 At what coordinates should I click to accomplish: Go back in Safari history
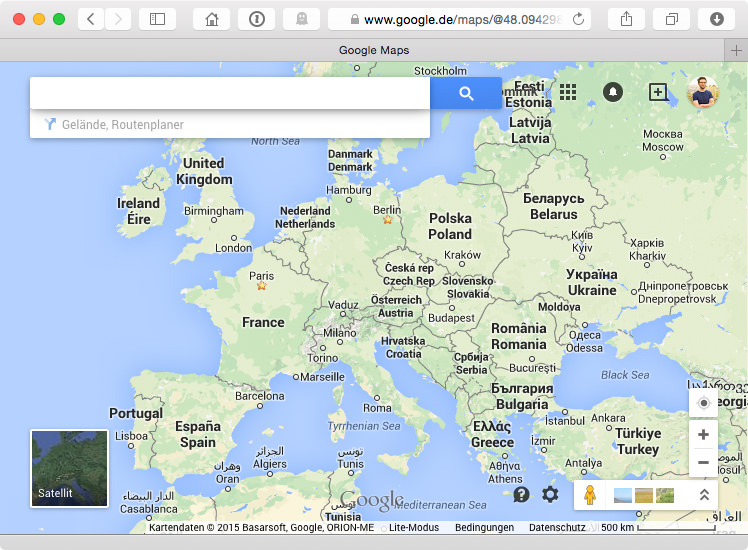pyautogui.click(x=91, y=19)
